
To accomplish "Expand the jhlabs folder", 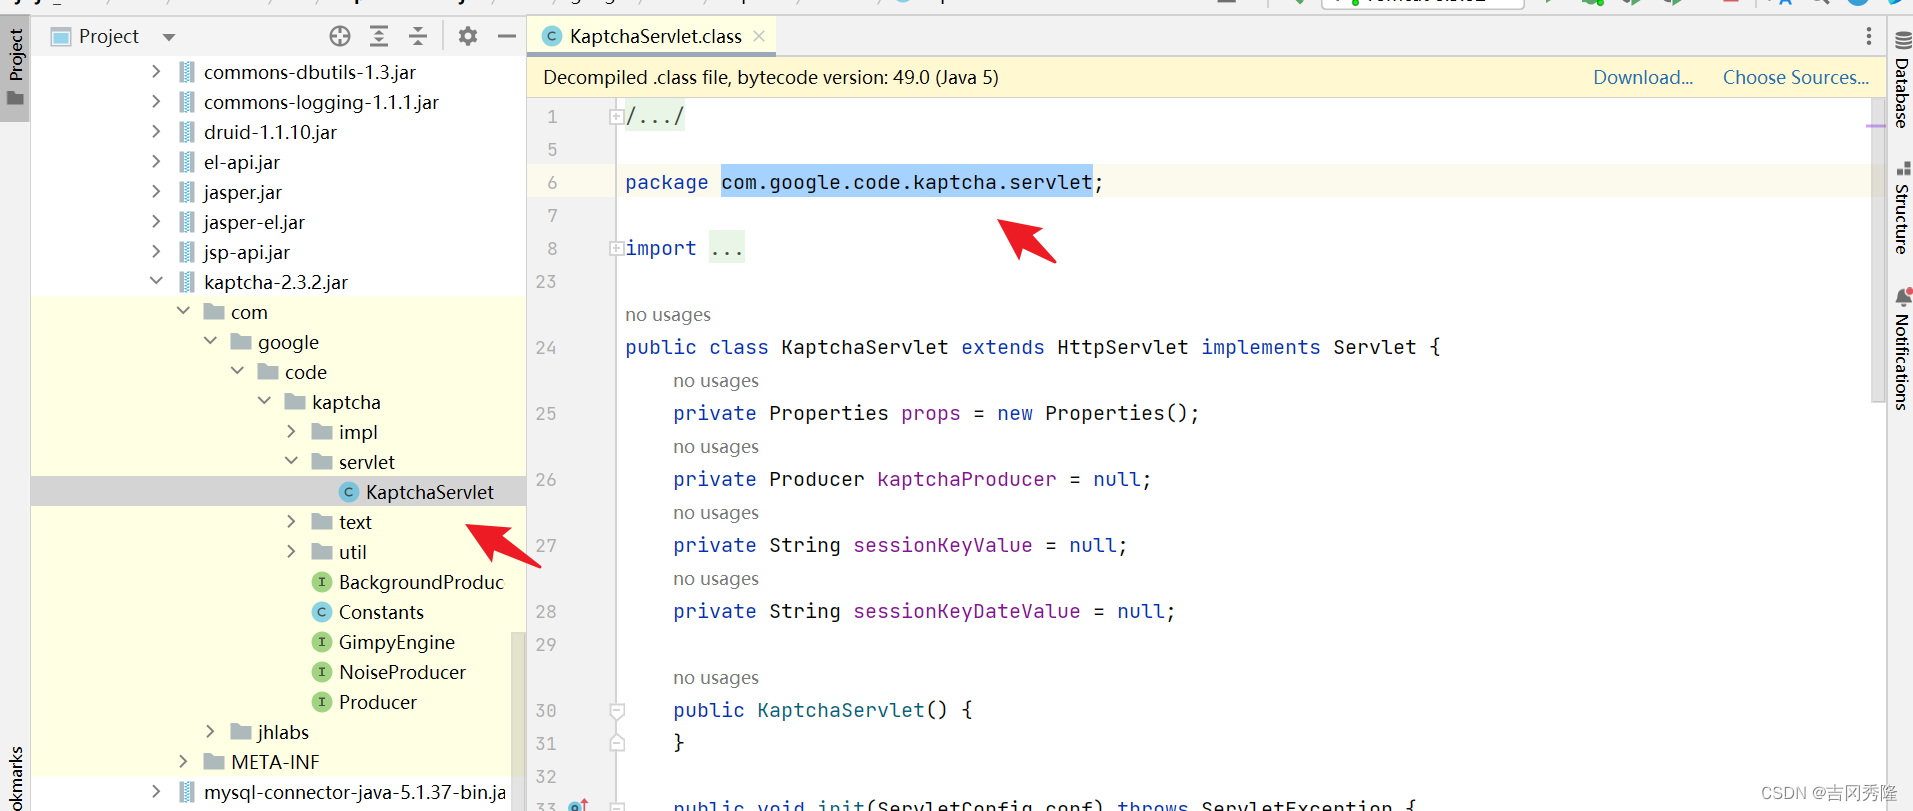I will point(210,732).
